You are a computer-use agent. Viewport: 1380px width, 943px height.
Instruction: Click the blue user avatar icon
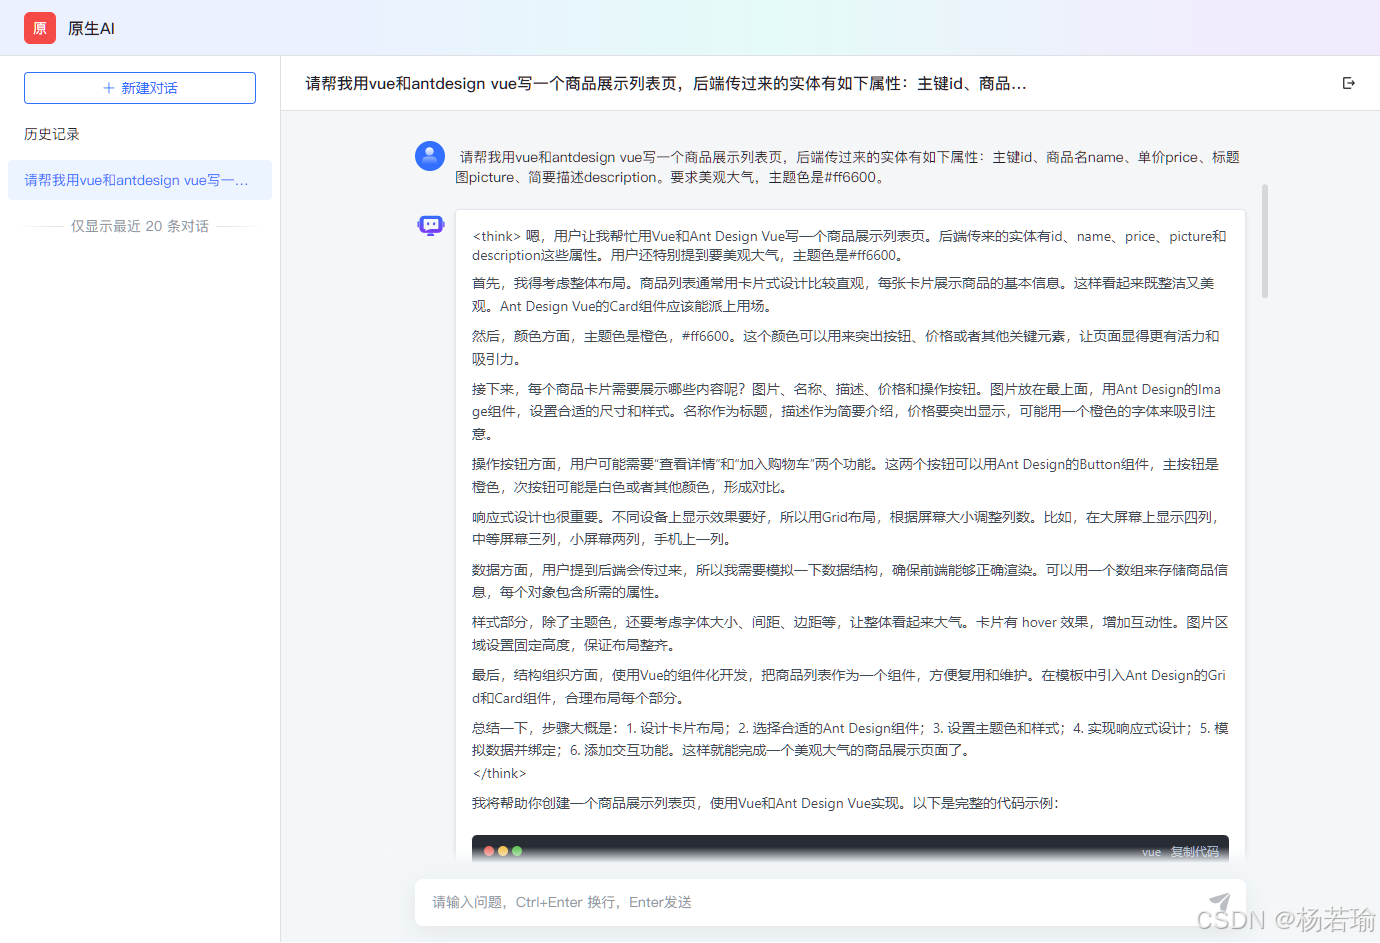pyautogui.click(x=430, y=156)
